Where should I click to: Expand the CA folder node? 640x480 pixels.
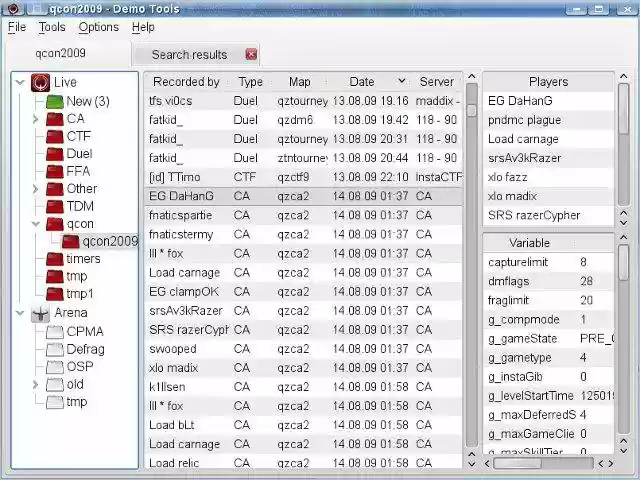tap(36, 119)
